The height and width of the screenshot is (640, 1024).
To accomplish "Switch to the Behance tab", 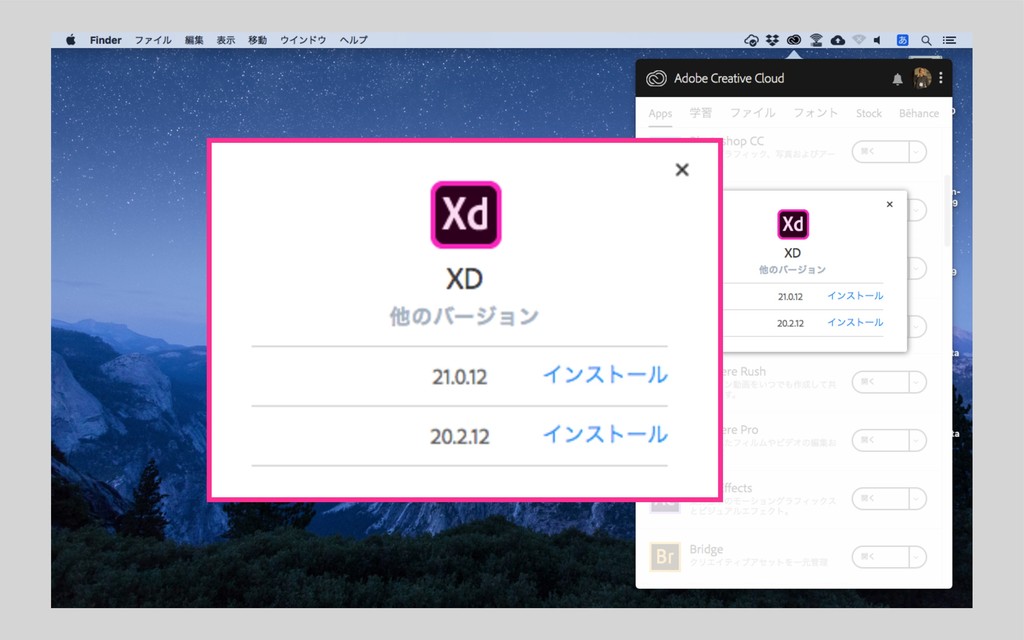I will click(919, 113).
